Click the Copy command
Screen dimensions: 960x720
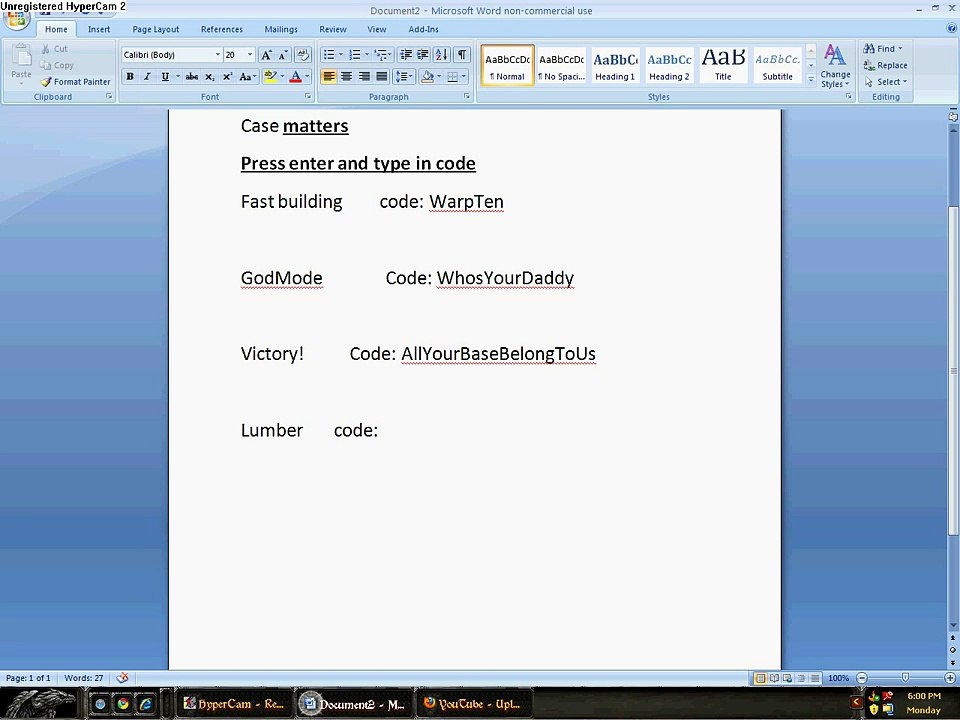57,65
